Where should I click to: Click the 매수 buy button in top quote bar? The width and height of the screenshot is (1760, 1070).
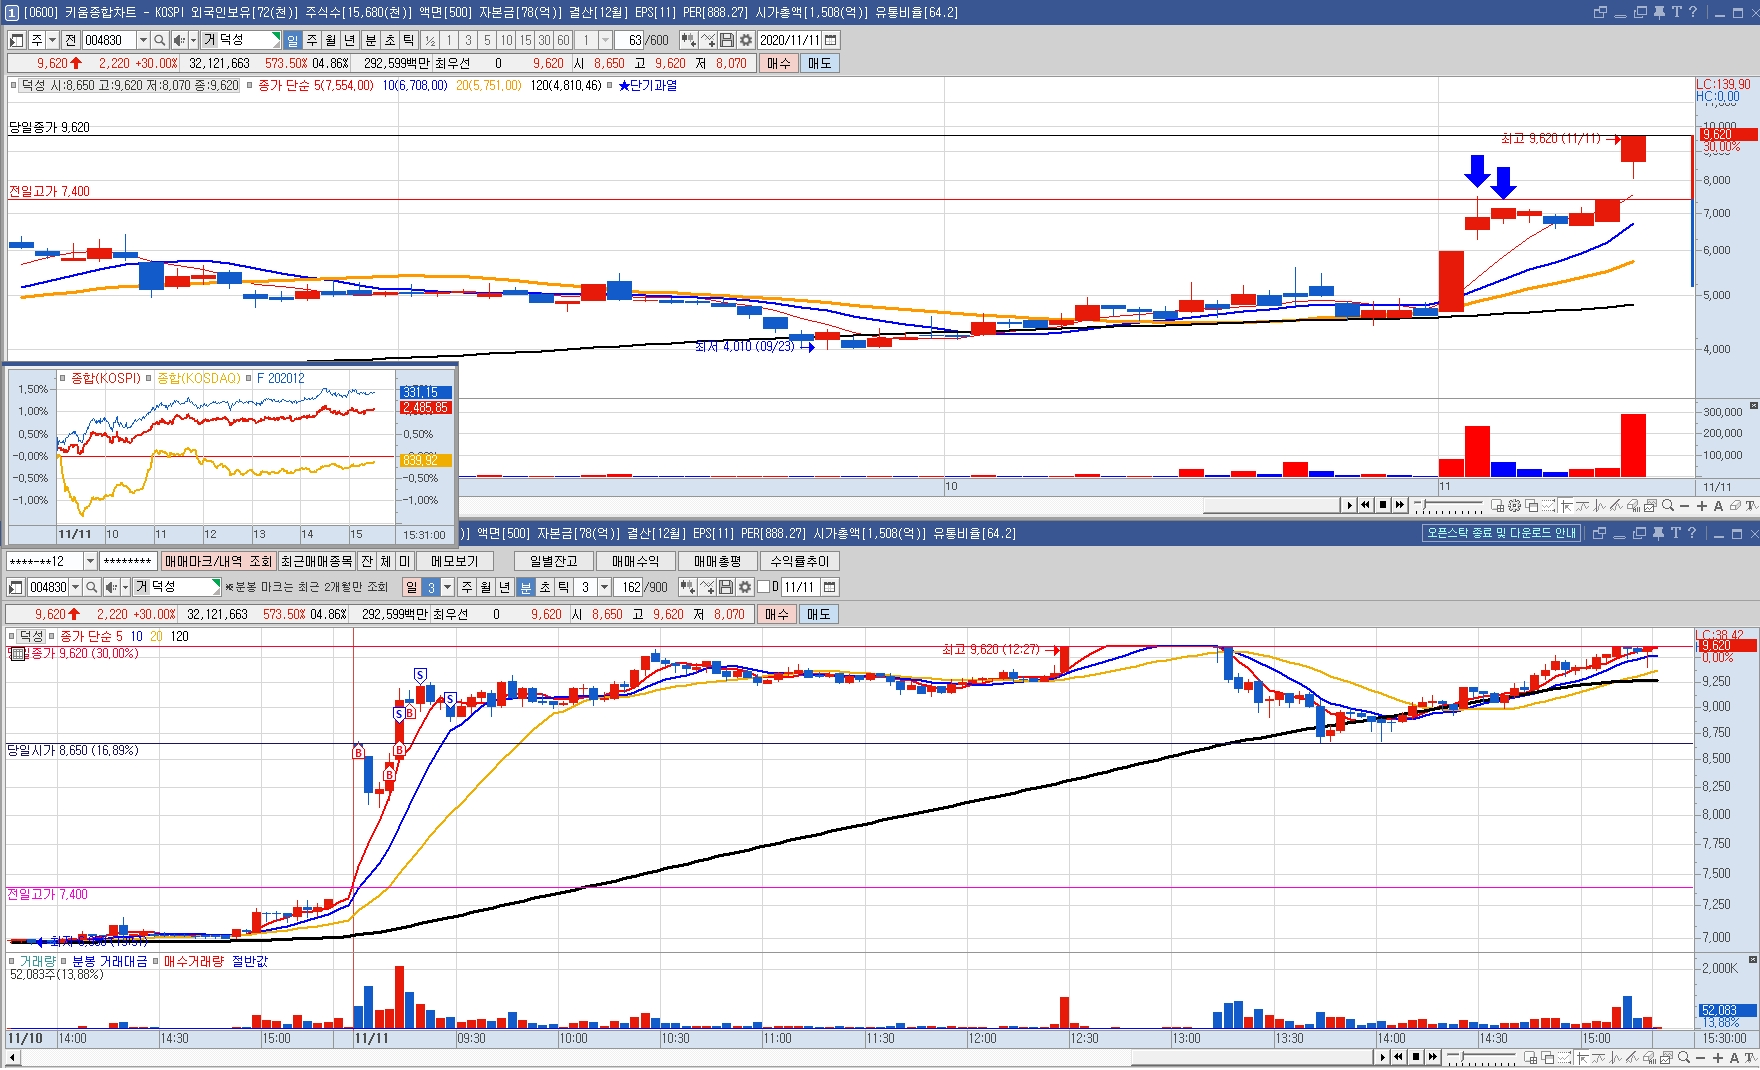pos(779,63)
